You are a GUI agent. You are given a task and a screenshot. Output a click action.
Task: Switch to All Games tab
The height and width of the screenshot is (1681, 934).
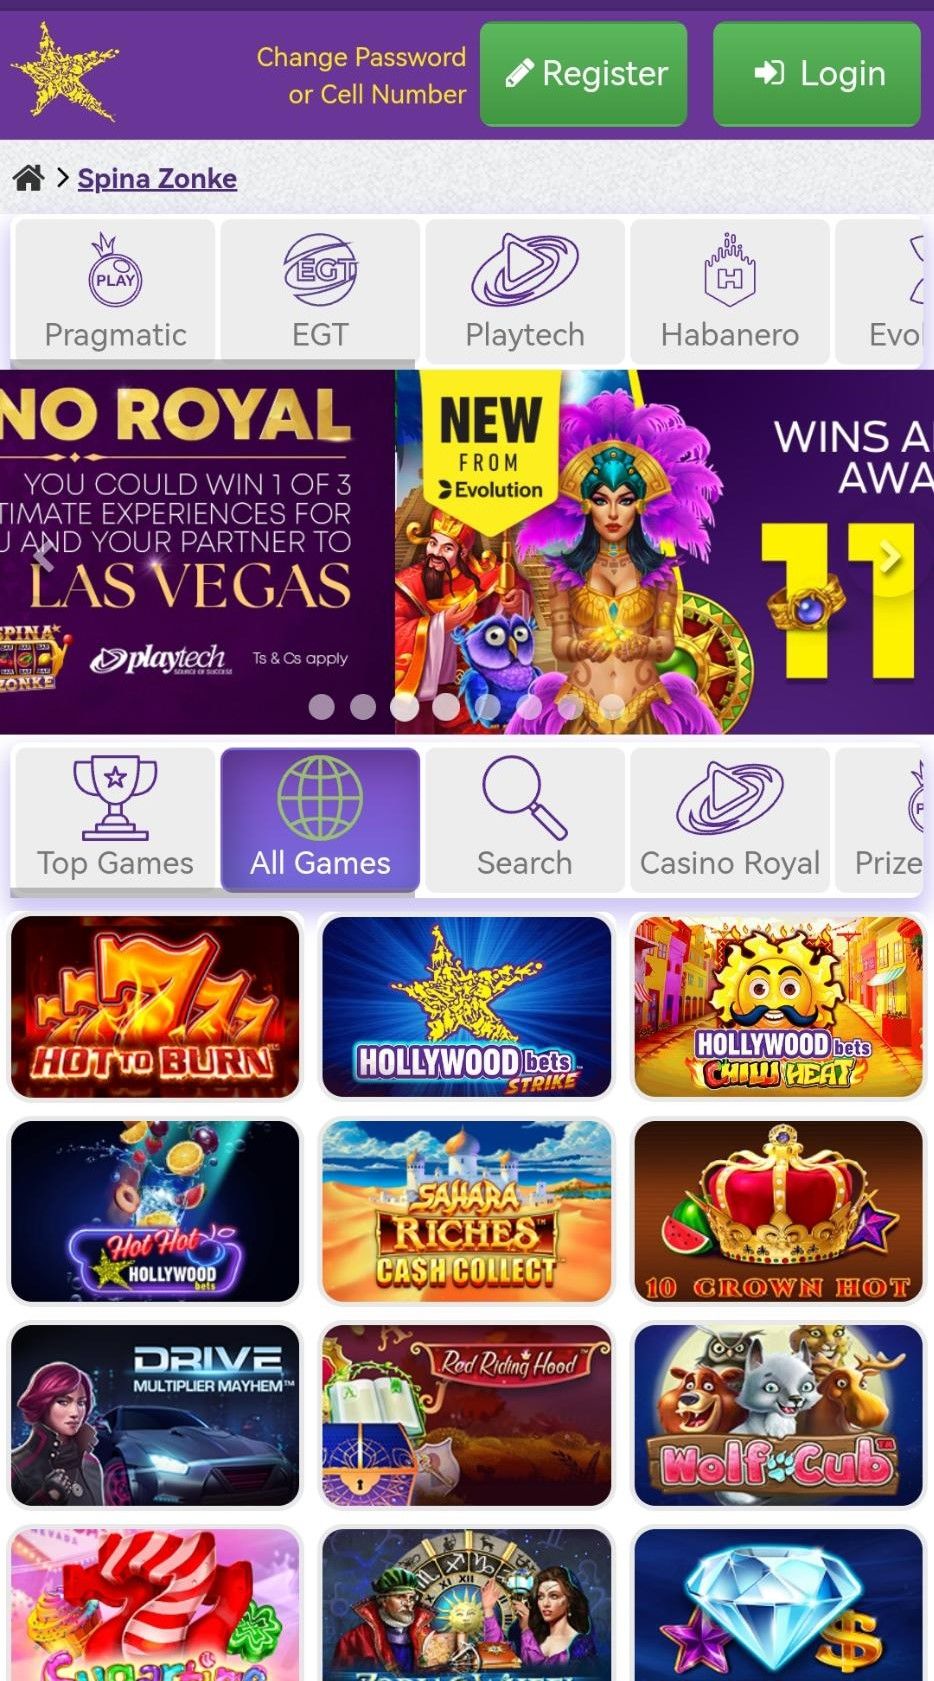pos(320,819)
